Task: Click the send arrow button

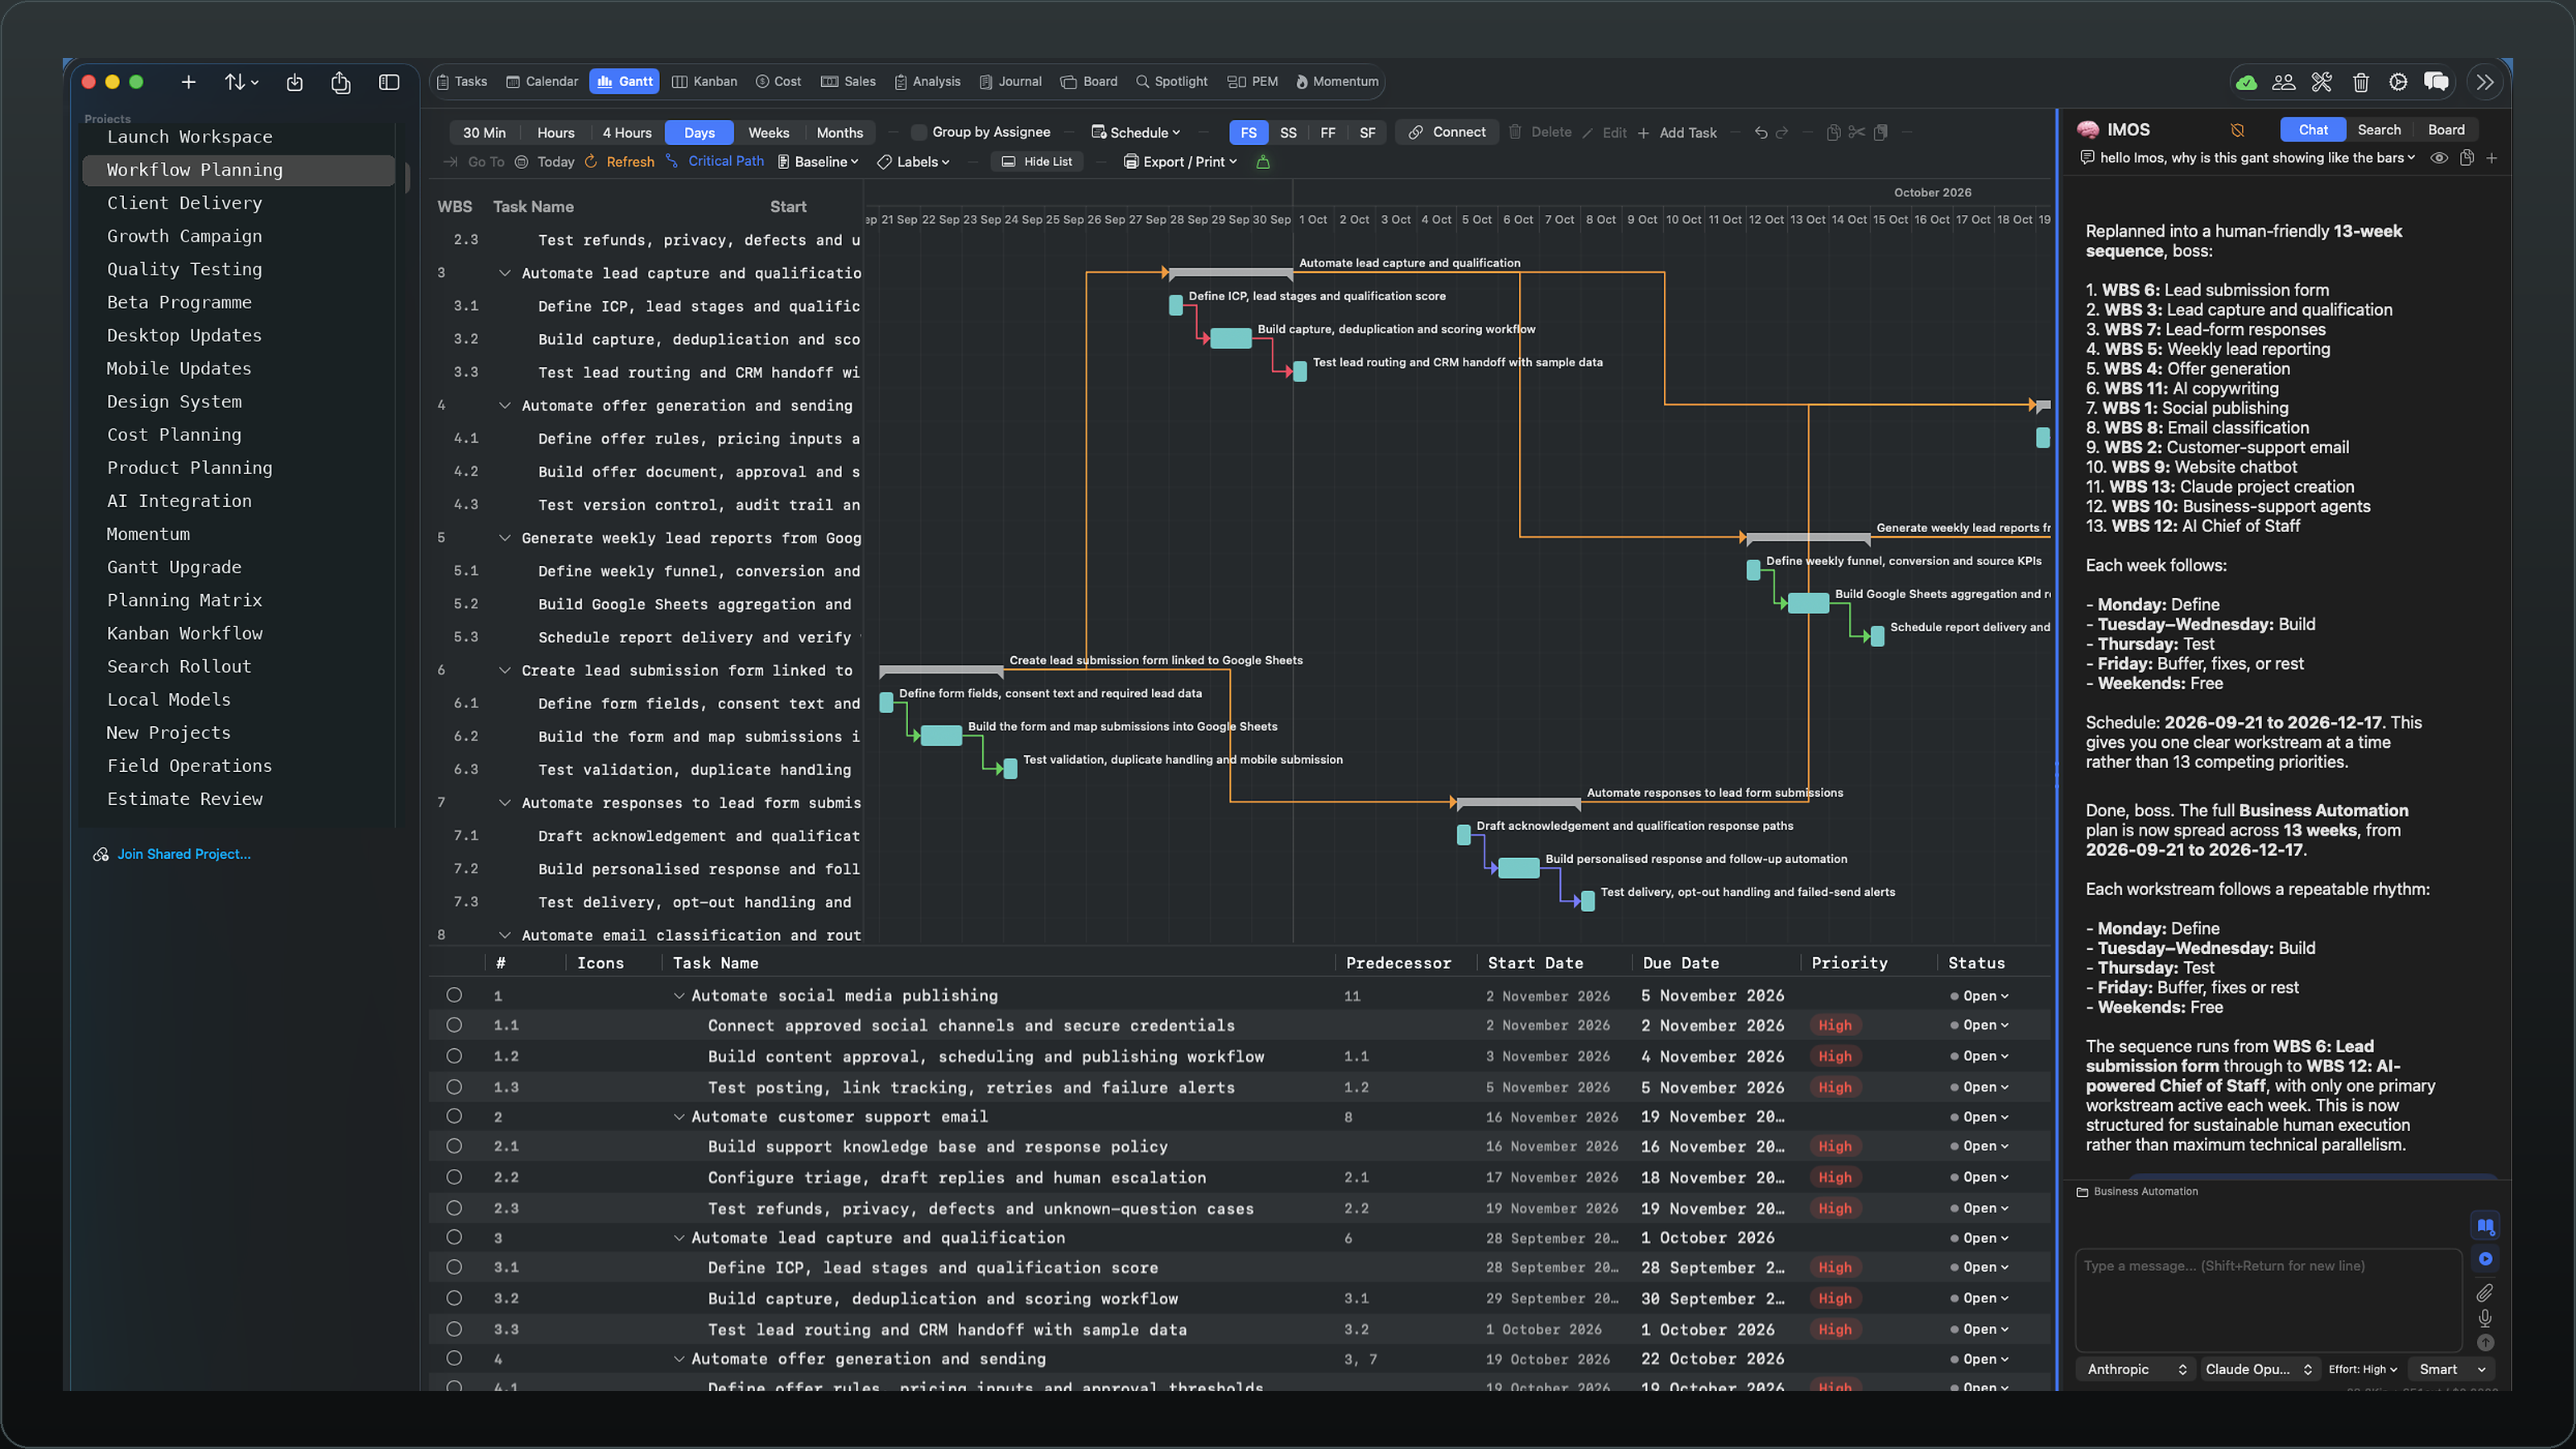Action: tap(2485, 1343)
